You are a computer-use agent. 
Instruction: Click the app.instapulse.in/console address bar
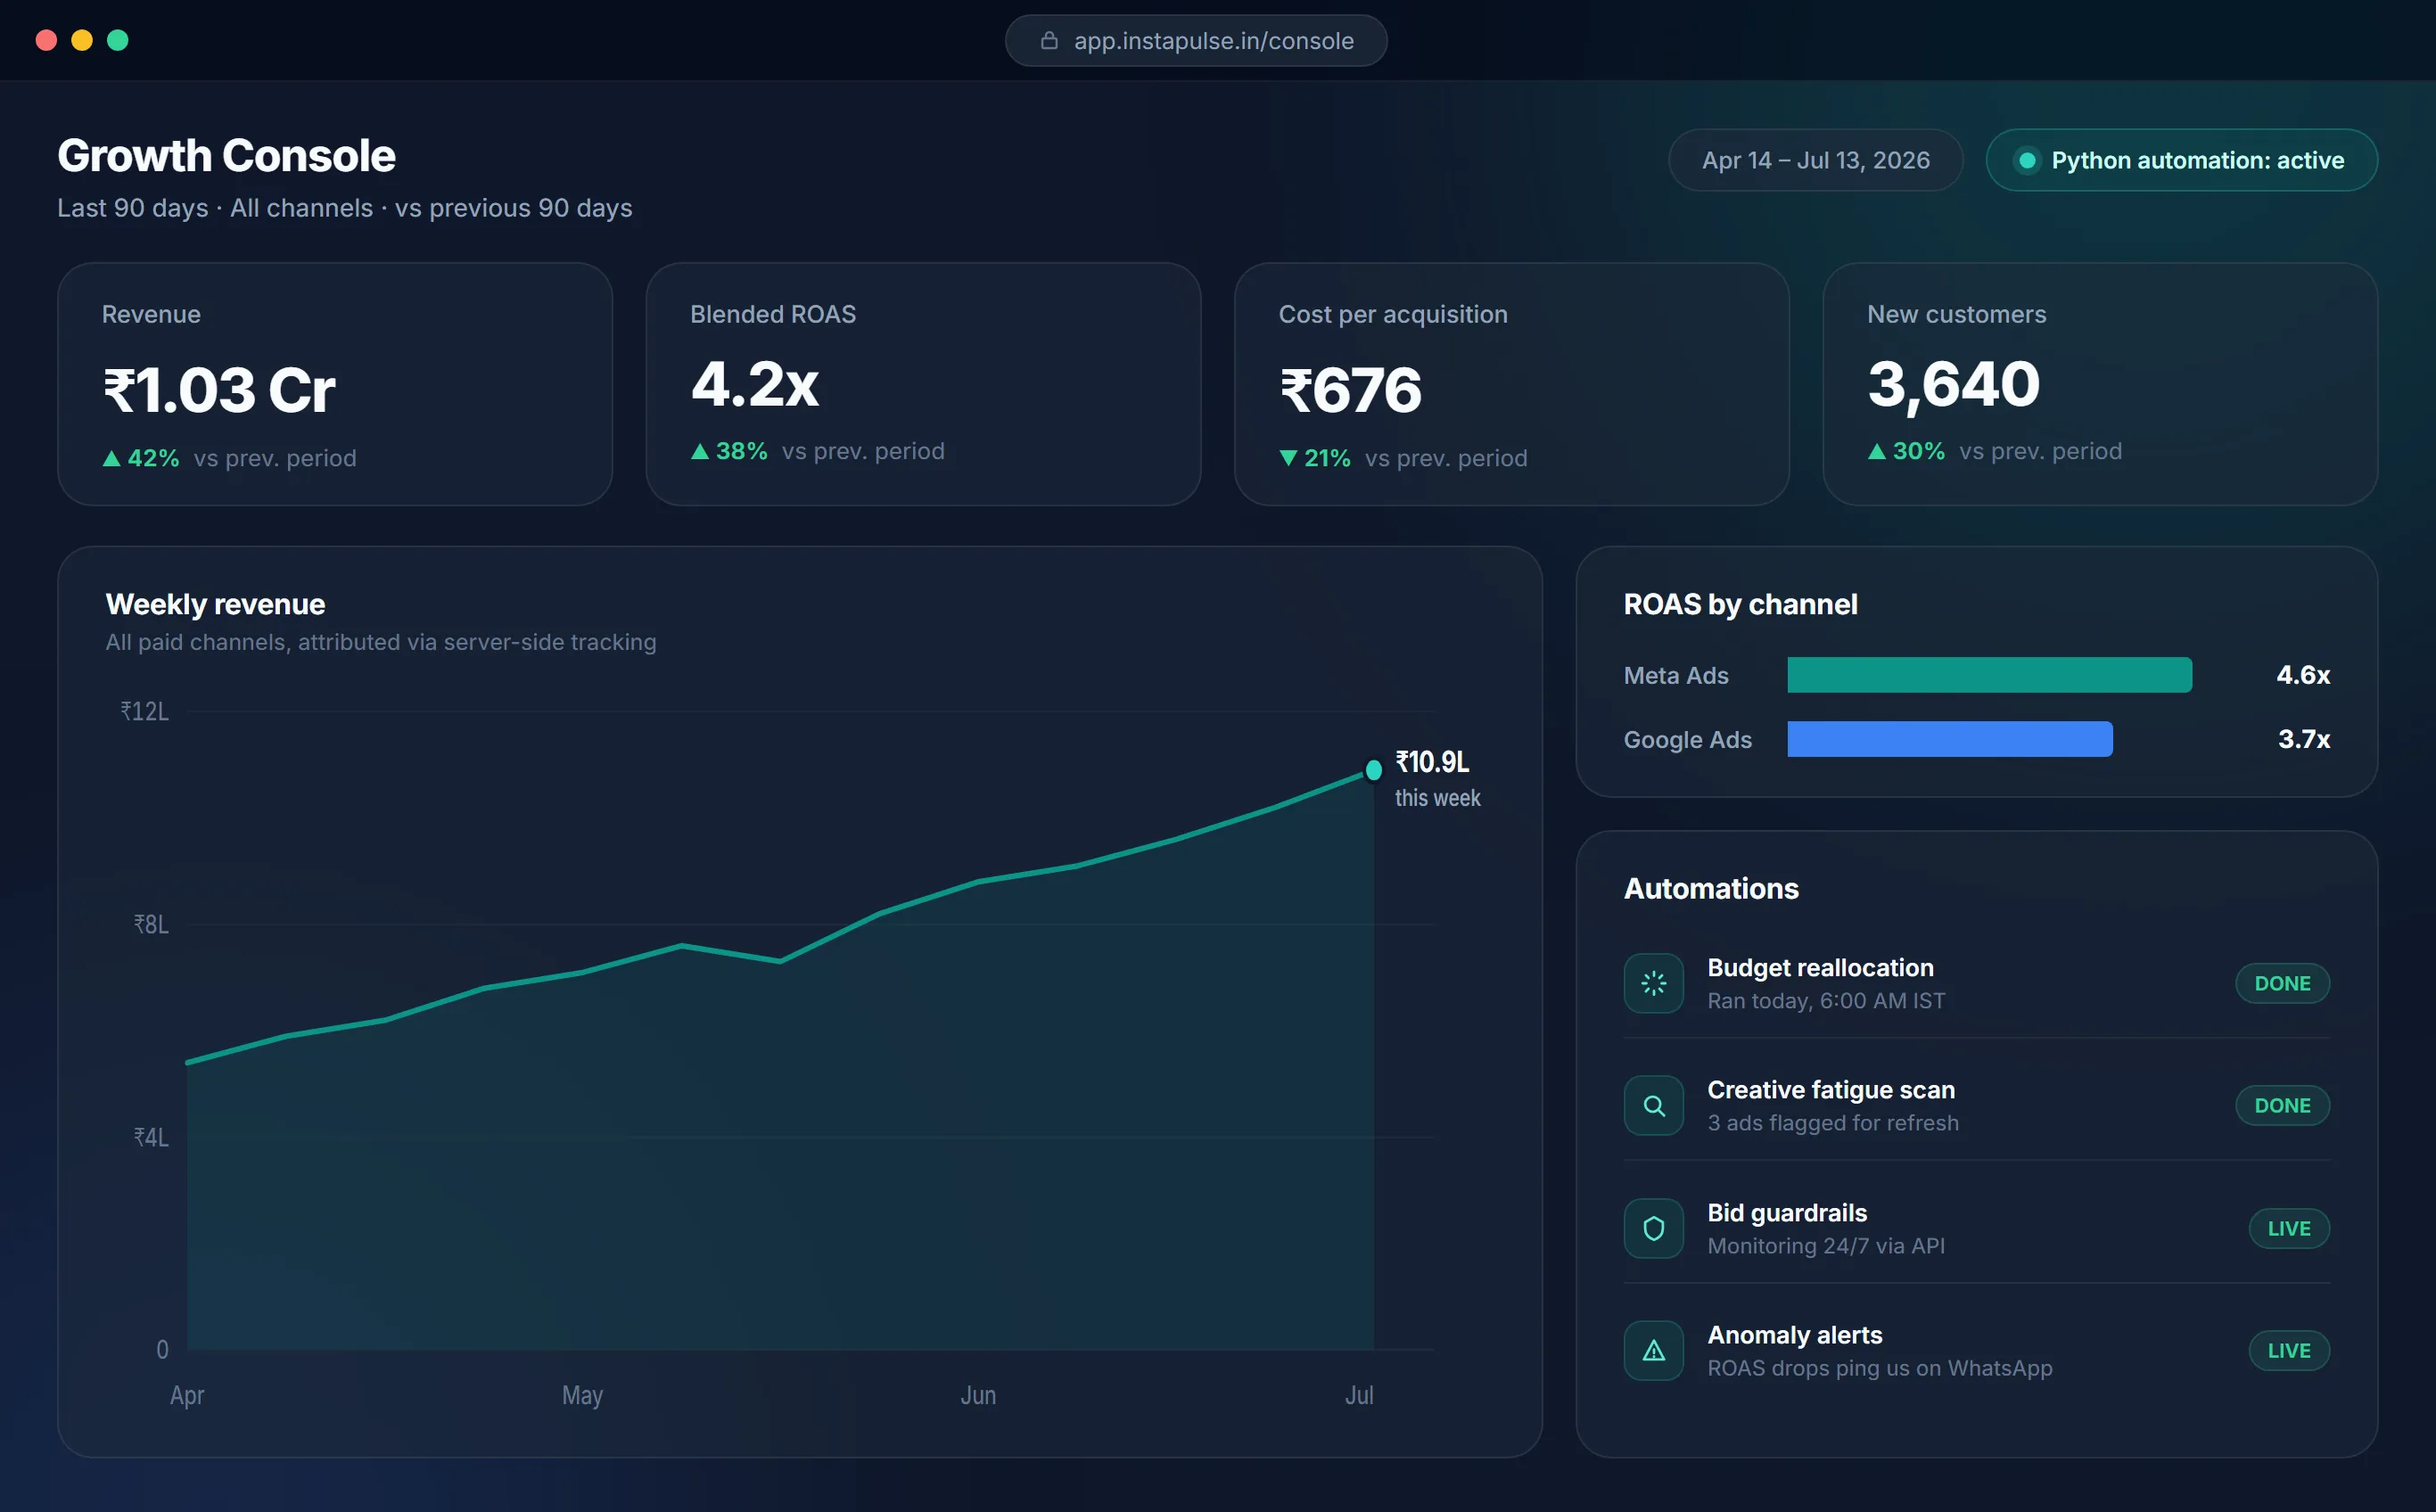[x=1195, y=40]
